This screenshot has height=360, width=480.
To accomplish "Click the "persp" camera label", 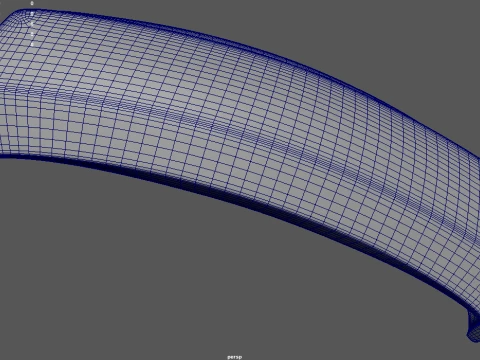I will coord(235,357).
